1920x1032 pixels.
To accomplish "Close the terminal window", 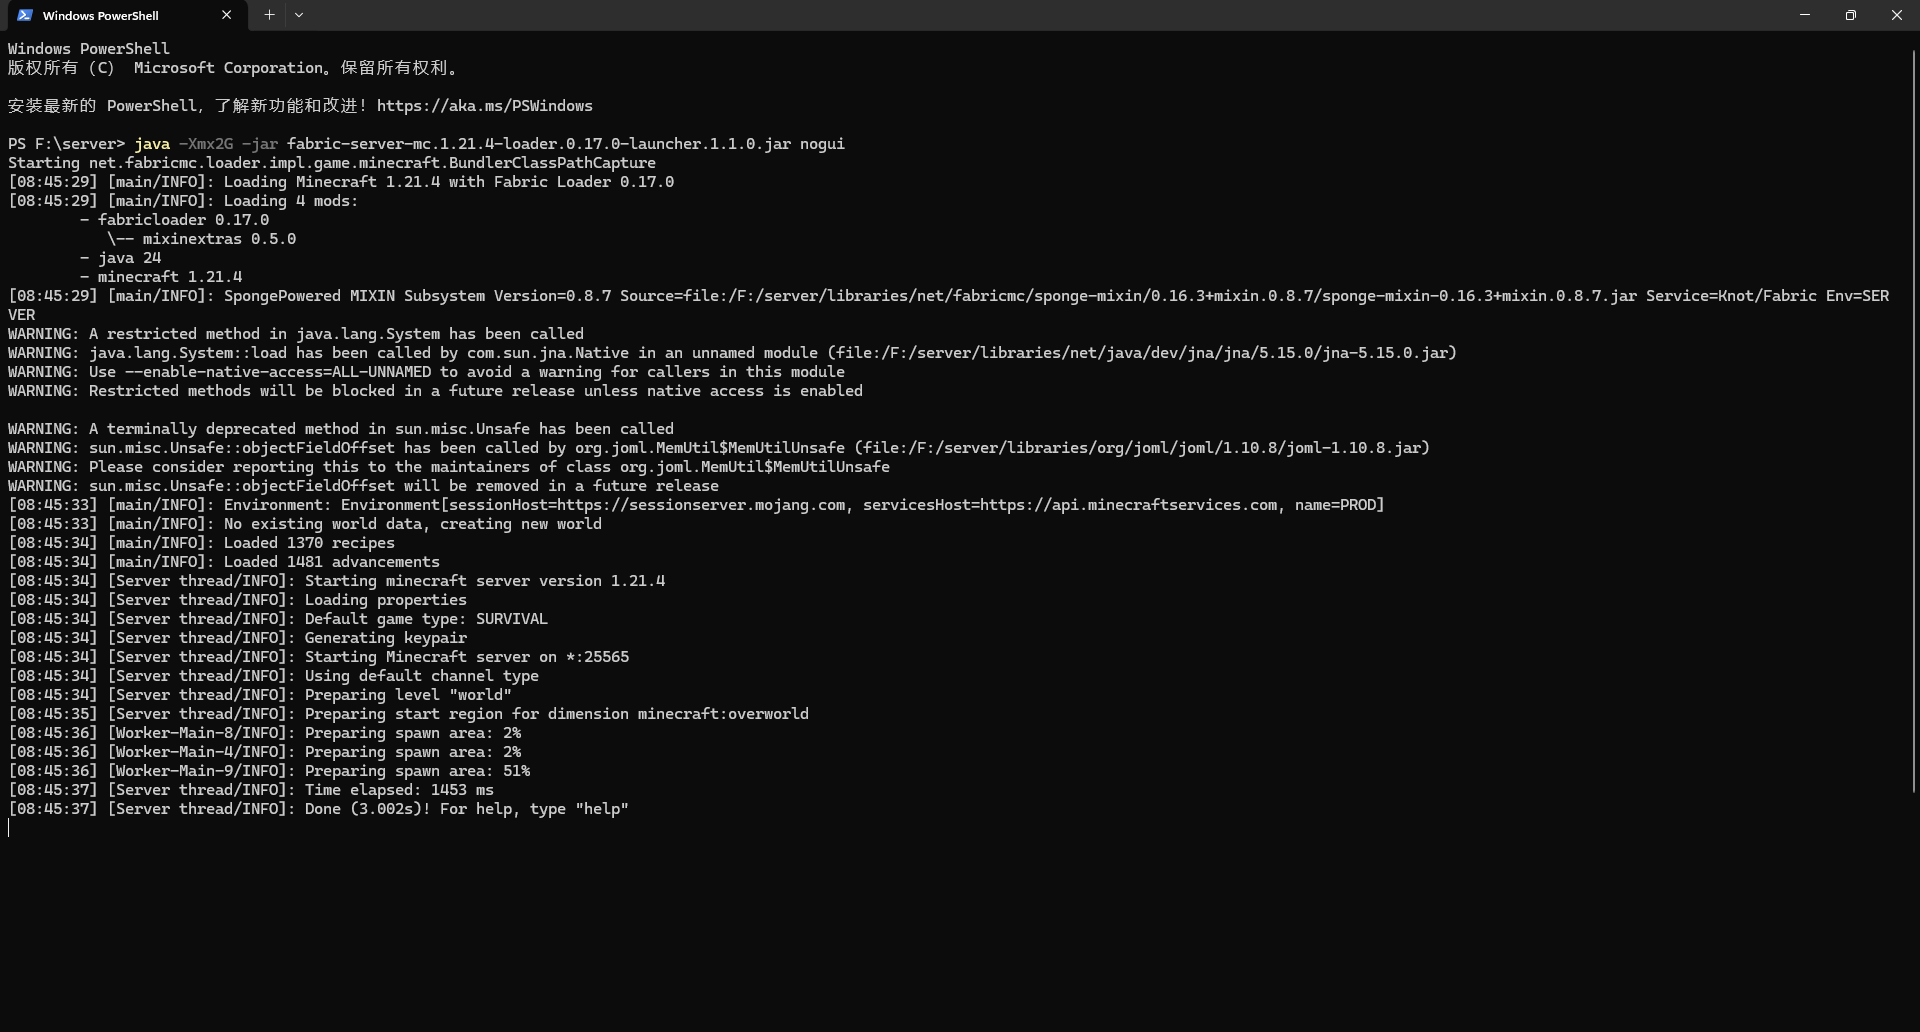I will 1896,15.
